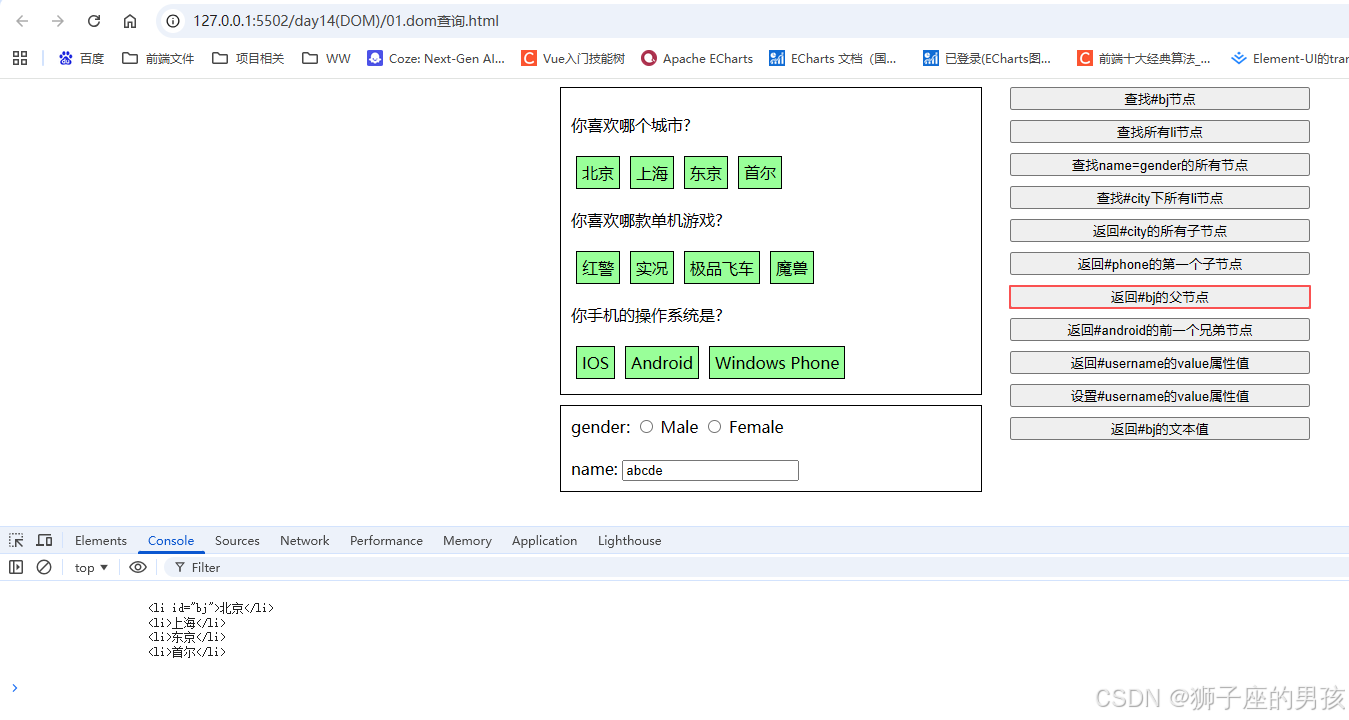The image size is (1349, 720).
Task: Click the browser forward arrow
Action: pyautogui.click(x=58, y=21)
